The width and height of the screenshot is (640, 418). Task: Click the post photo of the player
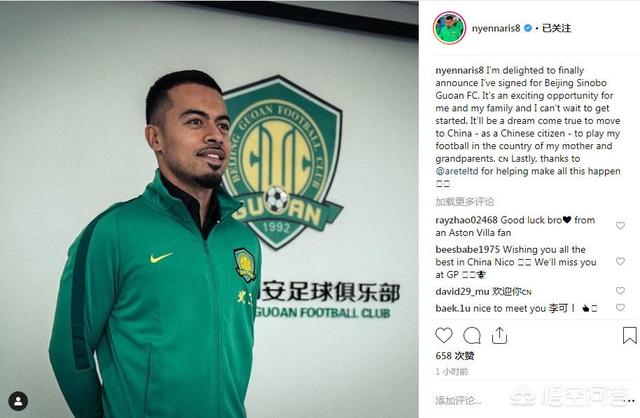pyautogui.click(x=209, y=209)
